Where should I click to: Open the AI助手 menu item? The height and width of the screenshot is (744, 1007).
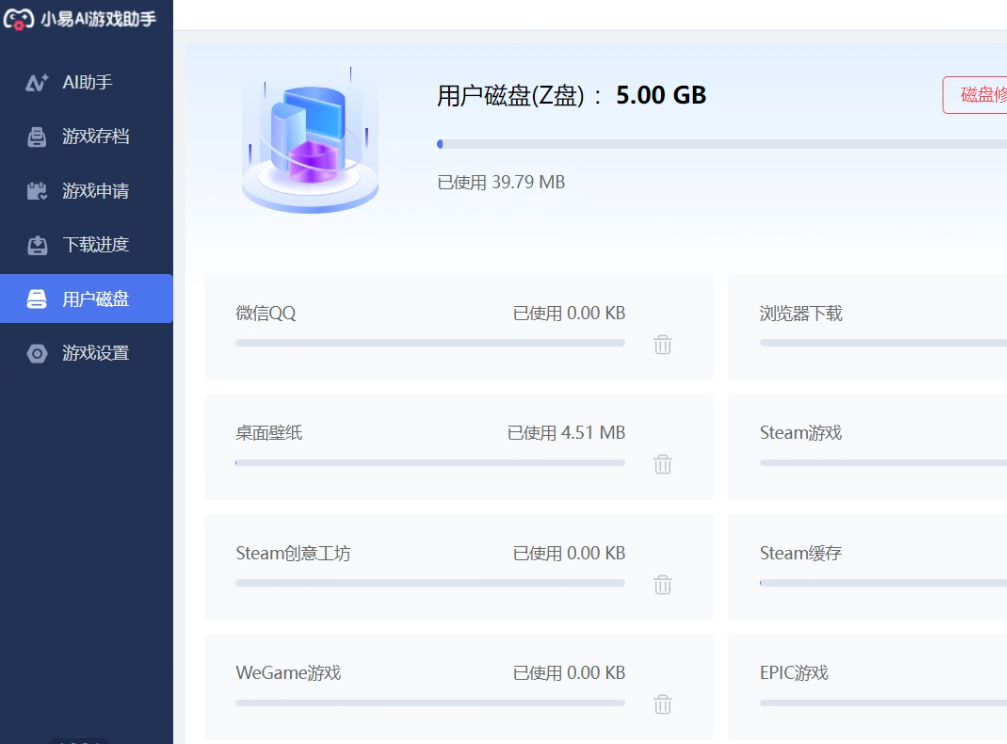87,83
